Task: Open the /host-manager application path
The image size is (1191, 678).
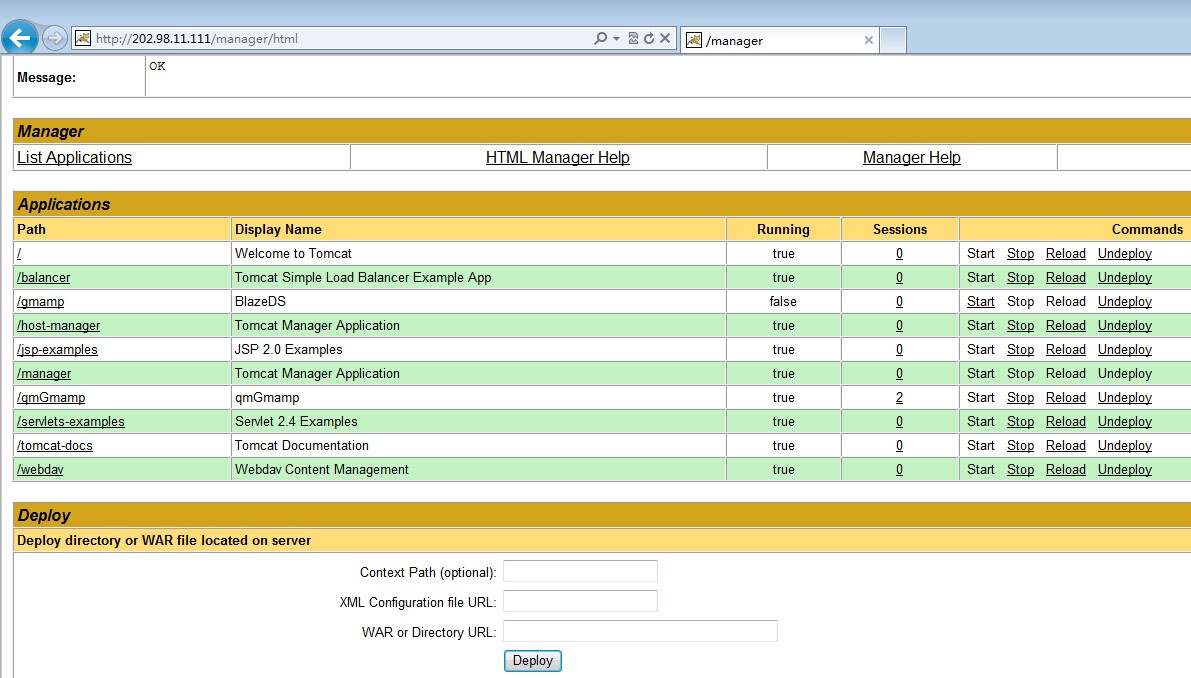Action: pos(58,326)
